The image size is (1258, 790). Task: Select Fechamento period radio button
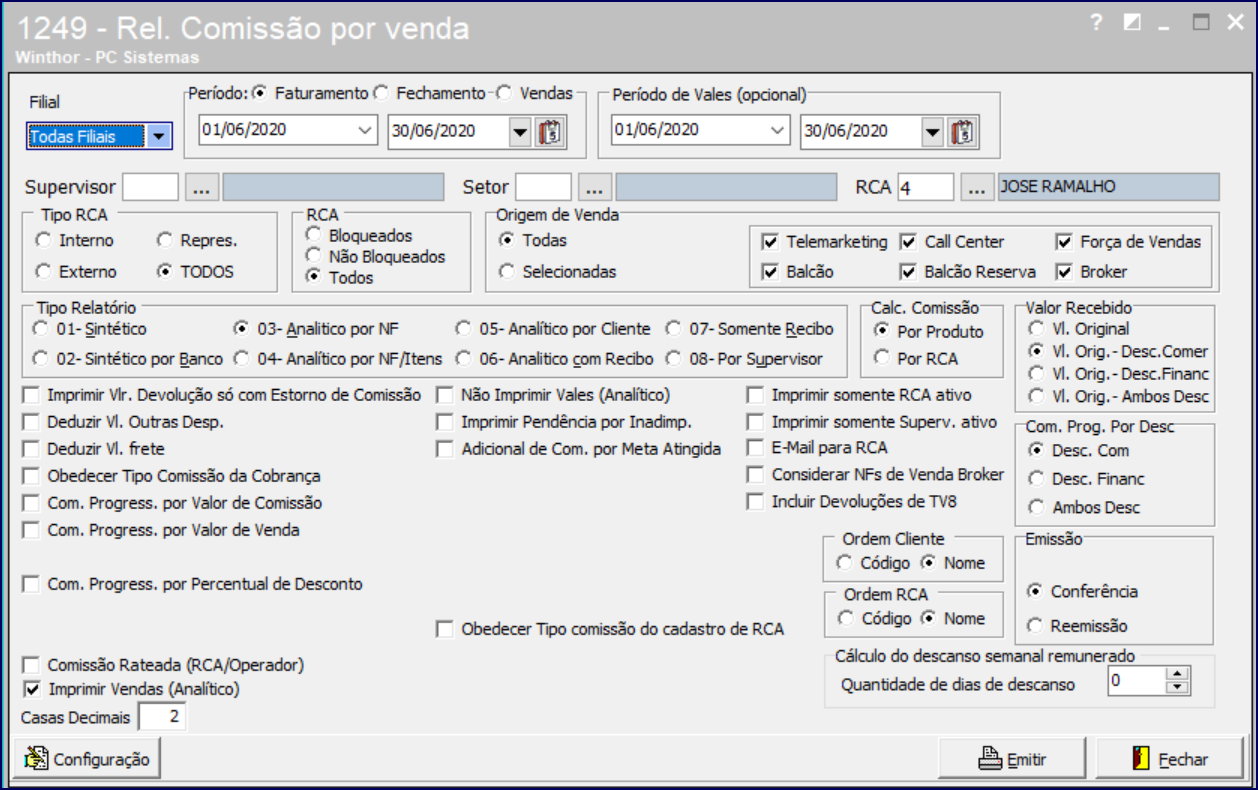(x=381, y=93)
